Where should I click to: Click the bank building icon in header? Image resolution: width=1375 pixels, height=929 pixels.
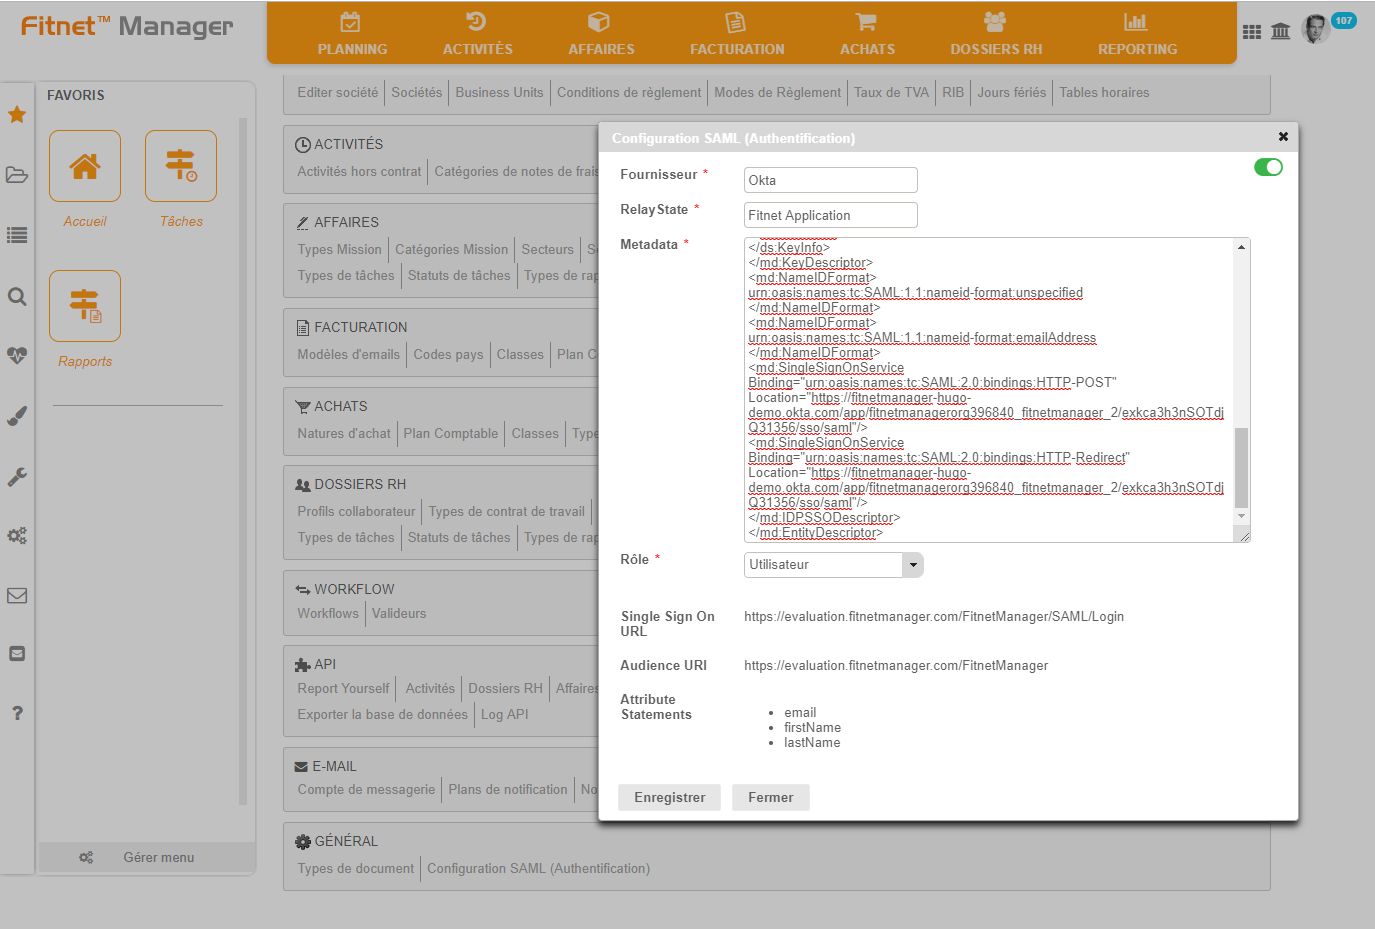click(x=1281, y=32)
